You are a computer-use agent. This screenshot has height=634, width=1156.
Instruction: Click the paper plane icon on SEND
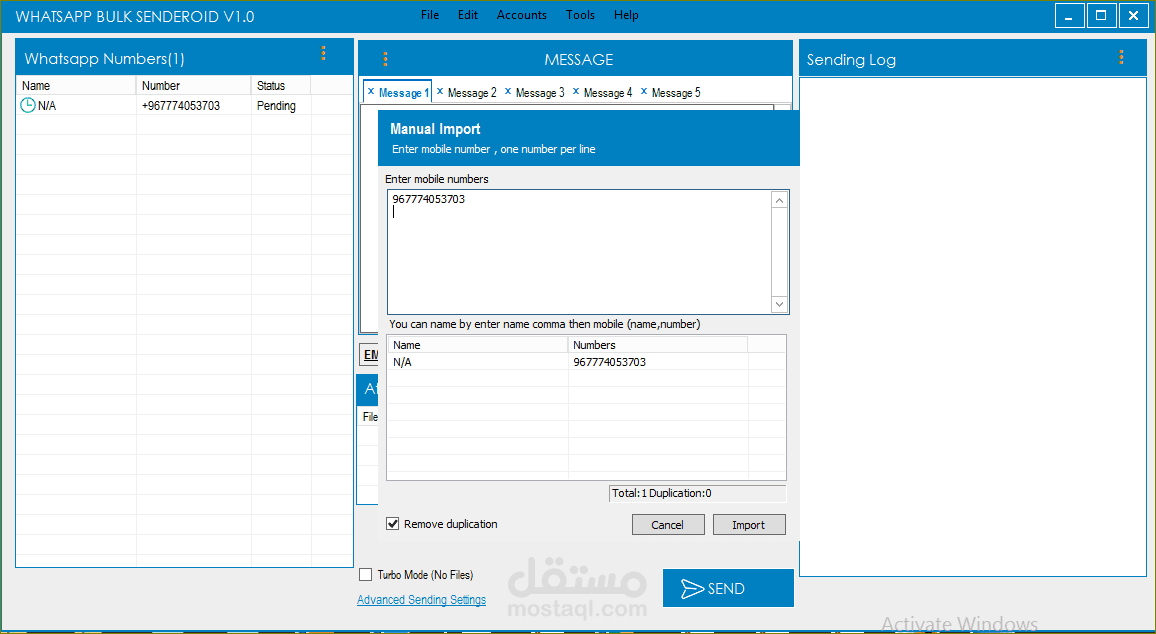692,588
